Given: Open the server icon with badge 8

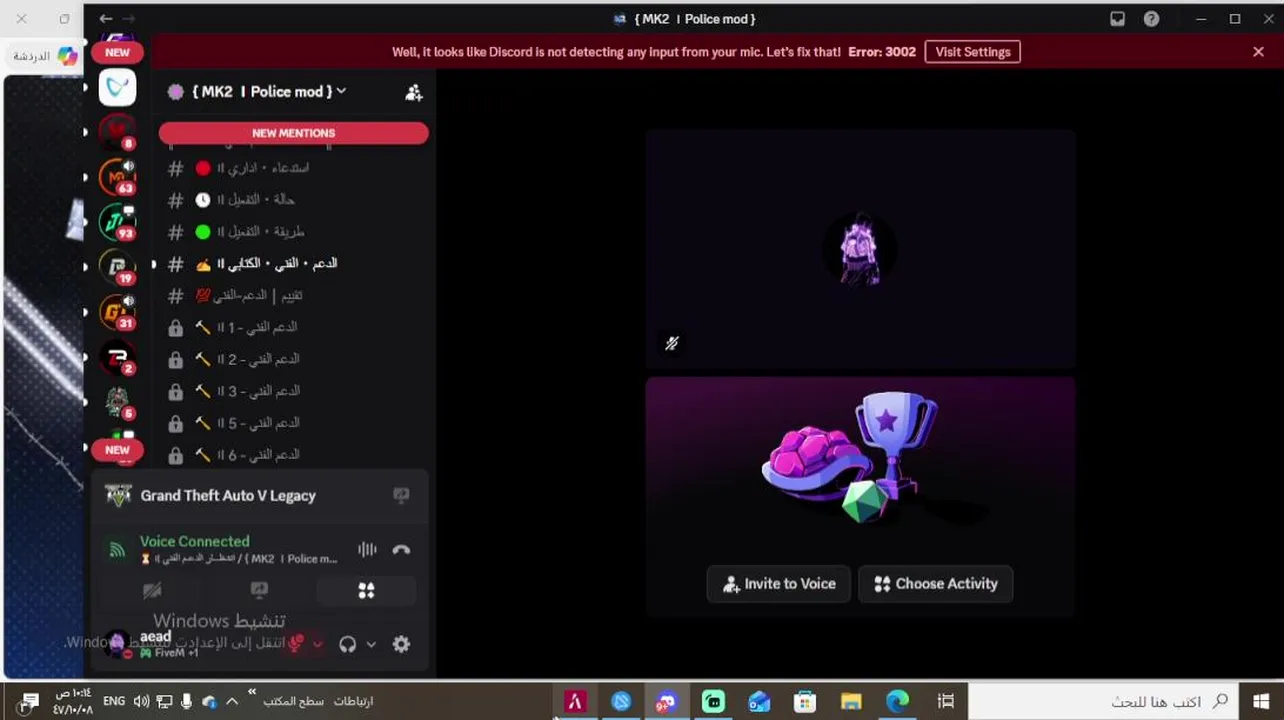Looking at the screenshot, I should [117, 132].
